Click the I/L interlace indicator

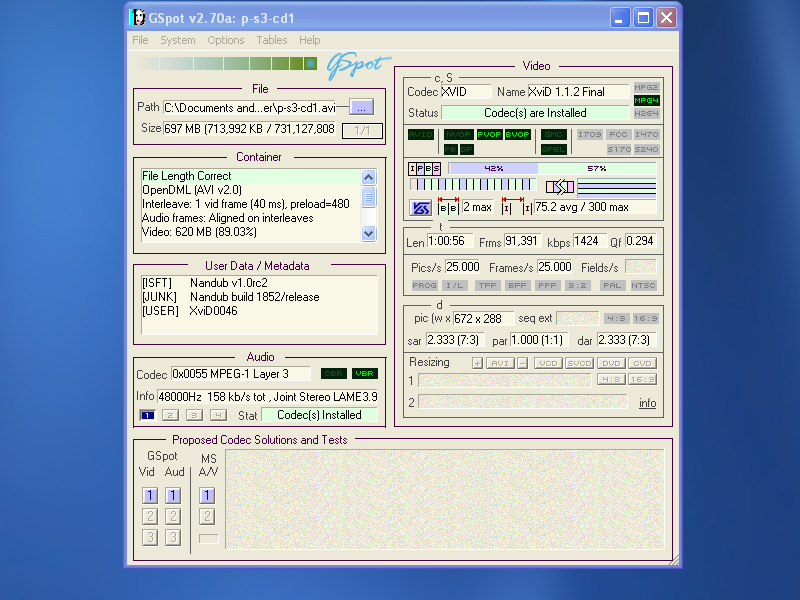(454, 285)
